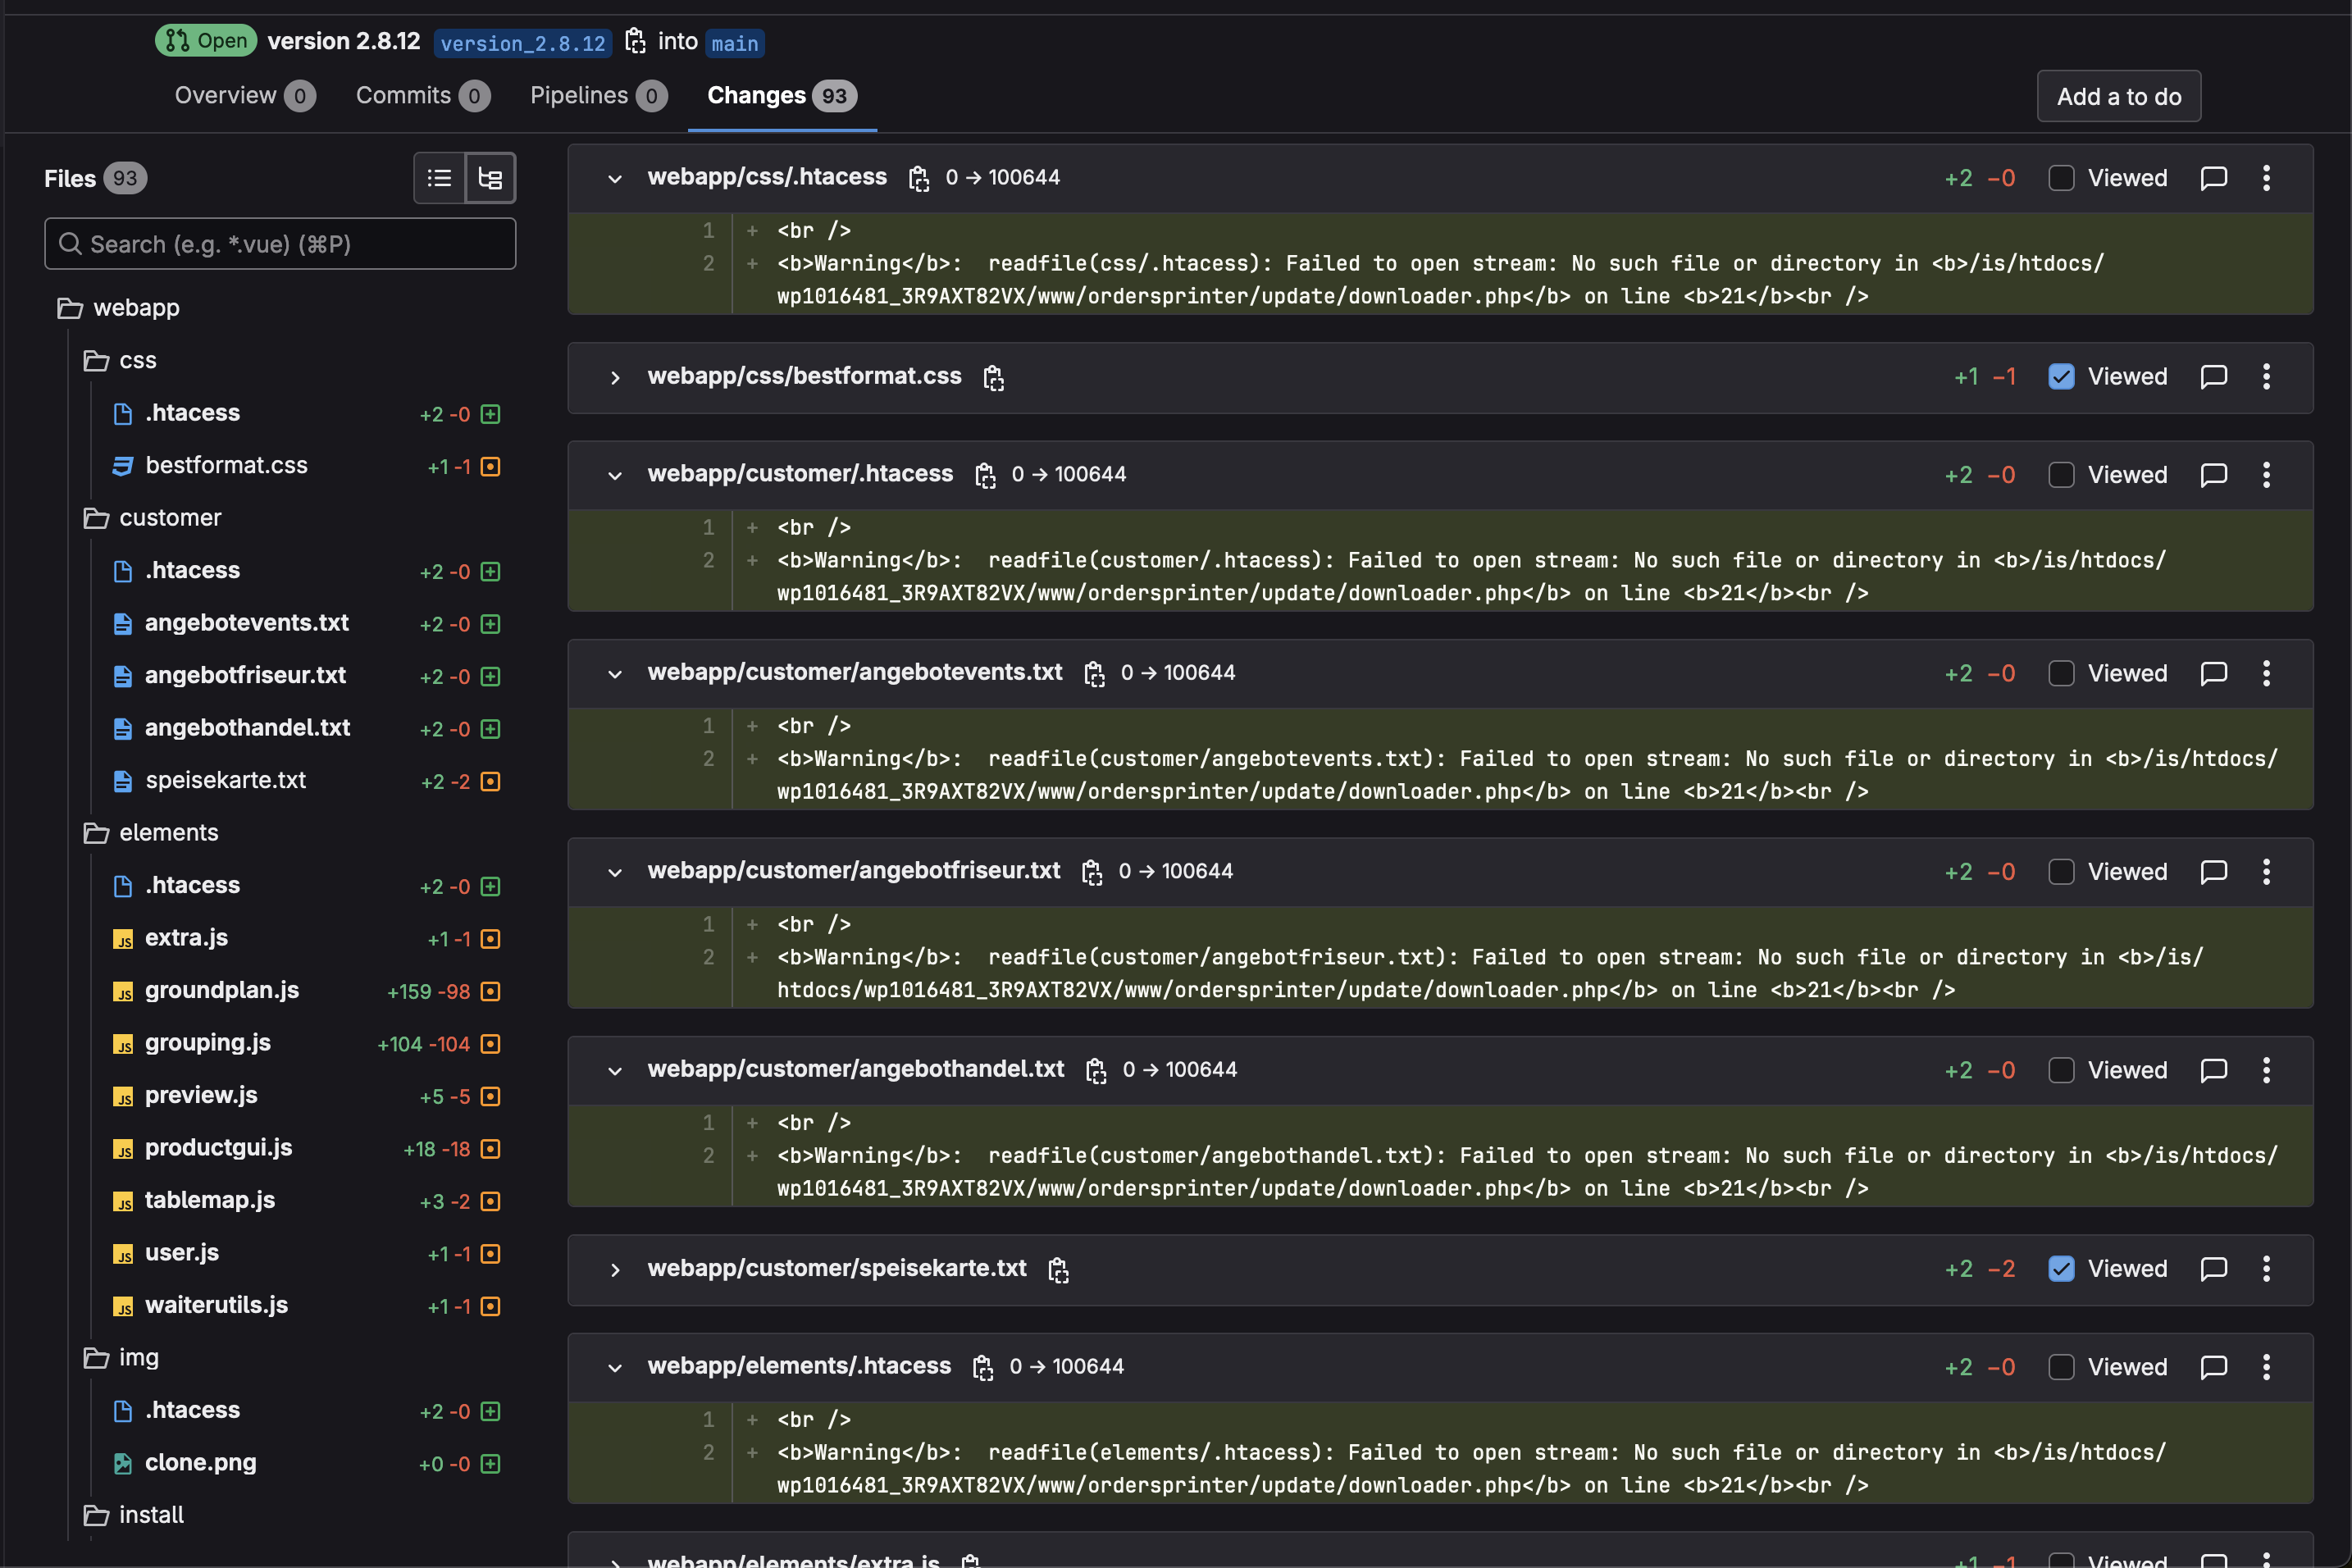
Task: Mark webapp/customer/angebotevents.txt as Viewed
Action: point(2061,673)
